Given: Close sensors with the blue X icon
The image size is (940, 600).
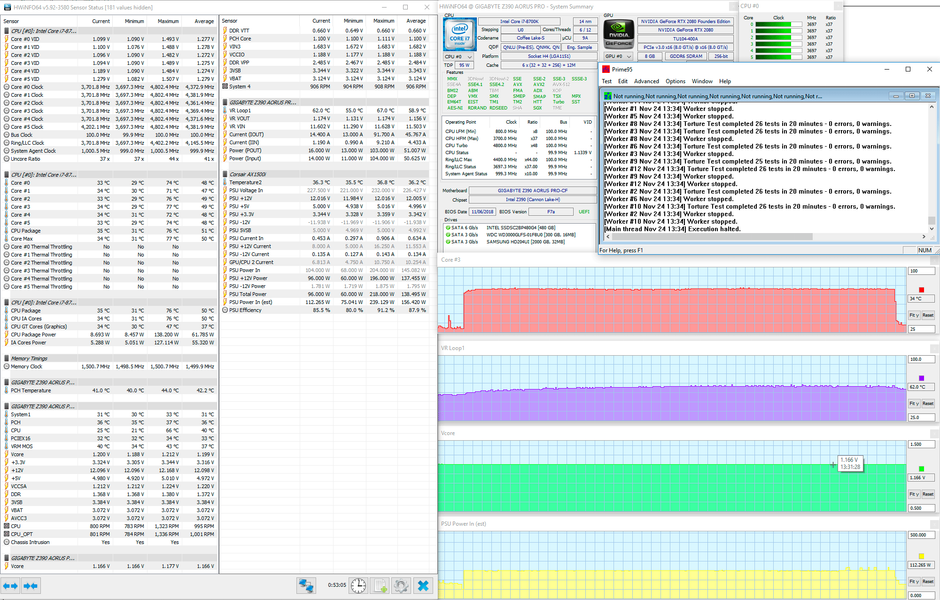Looking at the screenshot, I should click(423, 585).
